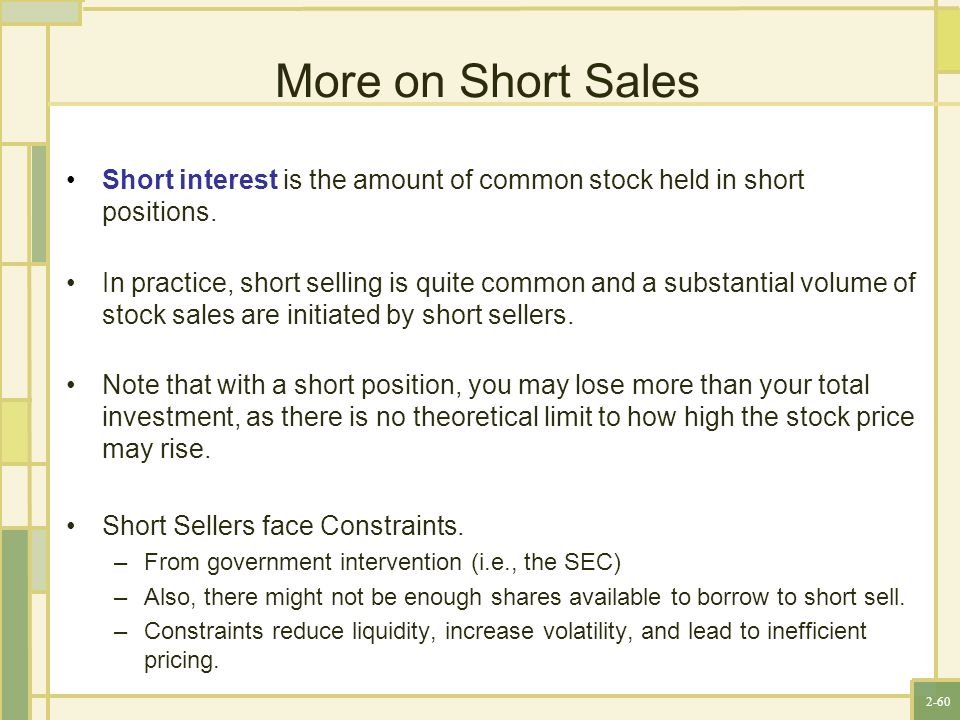Click the phrase "(i.e., the SEC)"
The image size is (960, 720).
pyautogui.click(x=547, y=562)
